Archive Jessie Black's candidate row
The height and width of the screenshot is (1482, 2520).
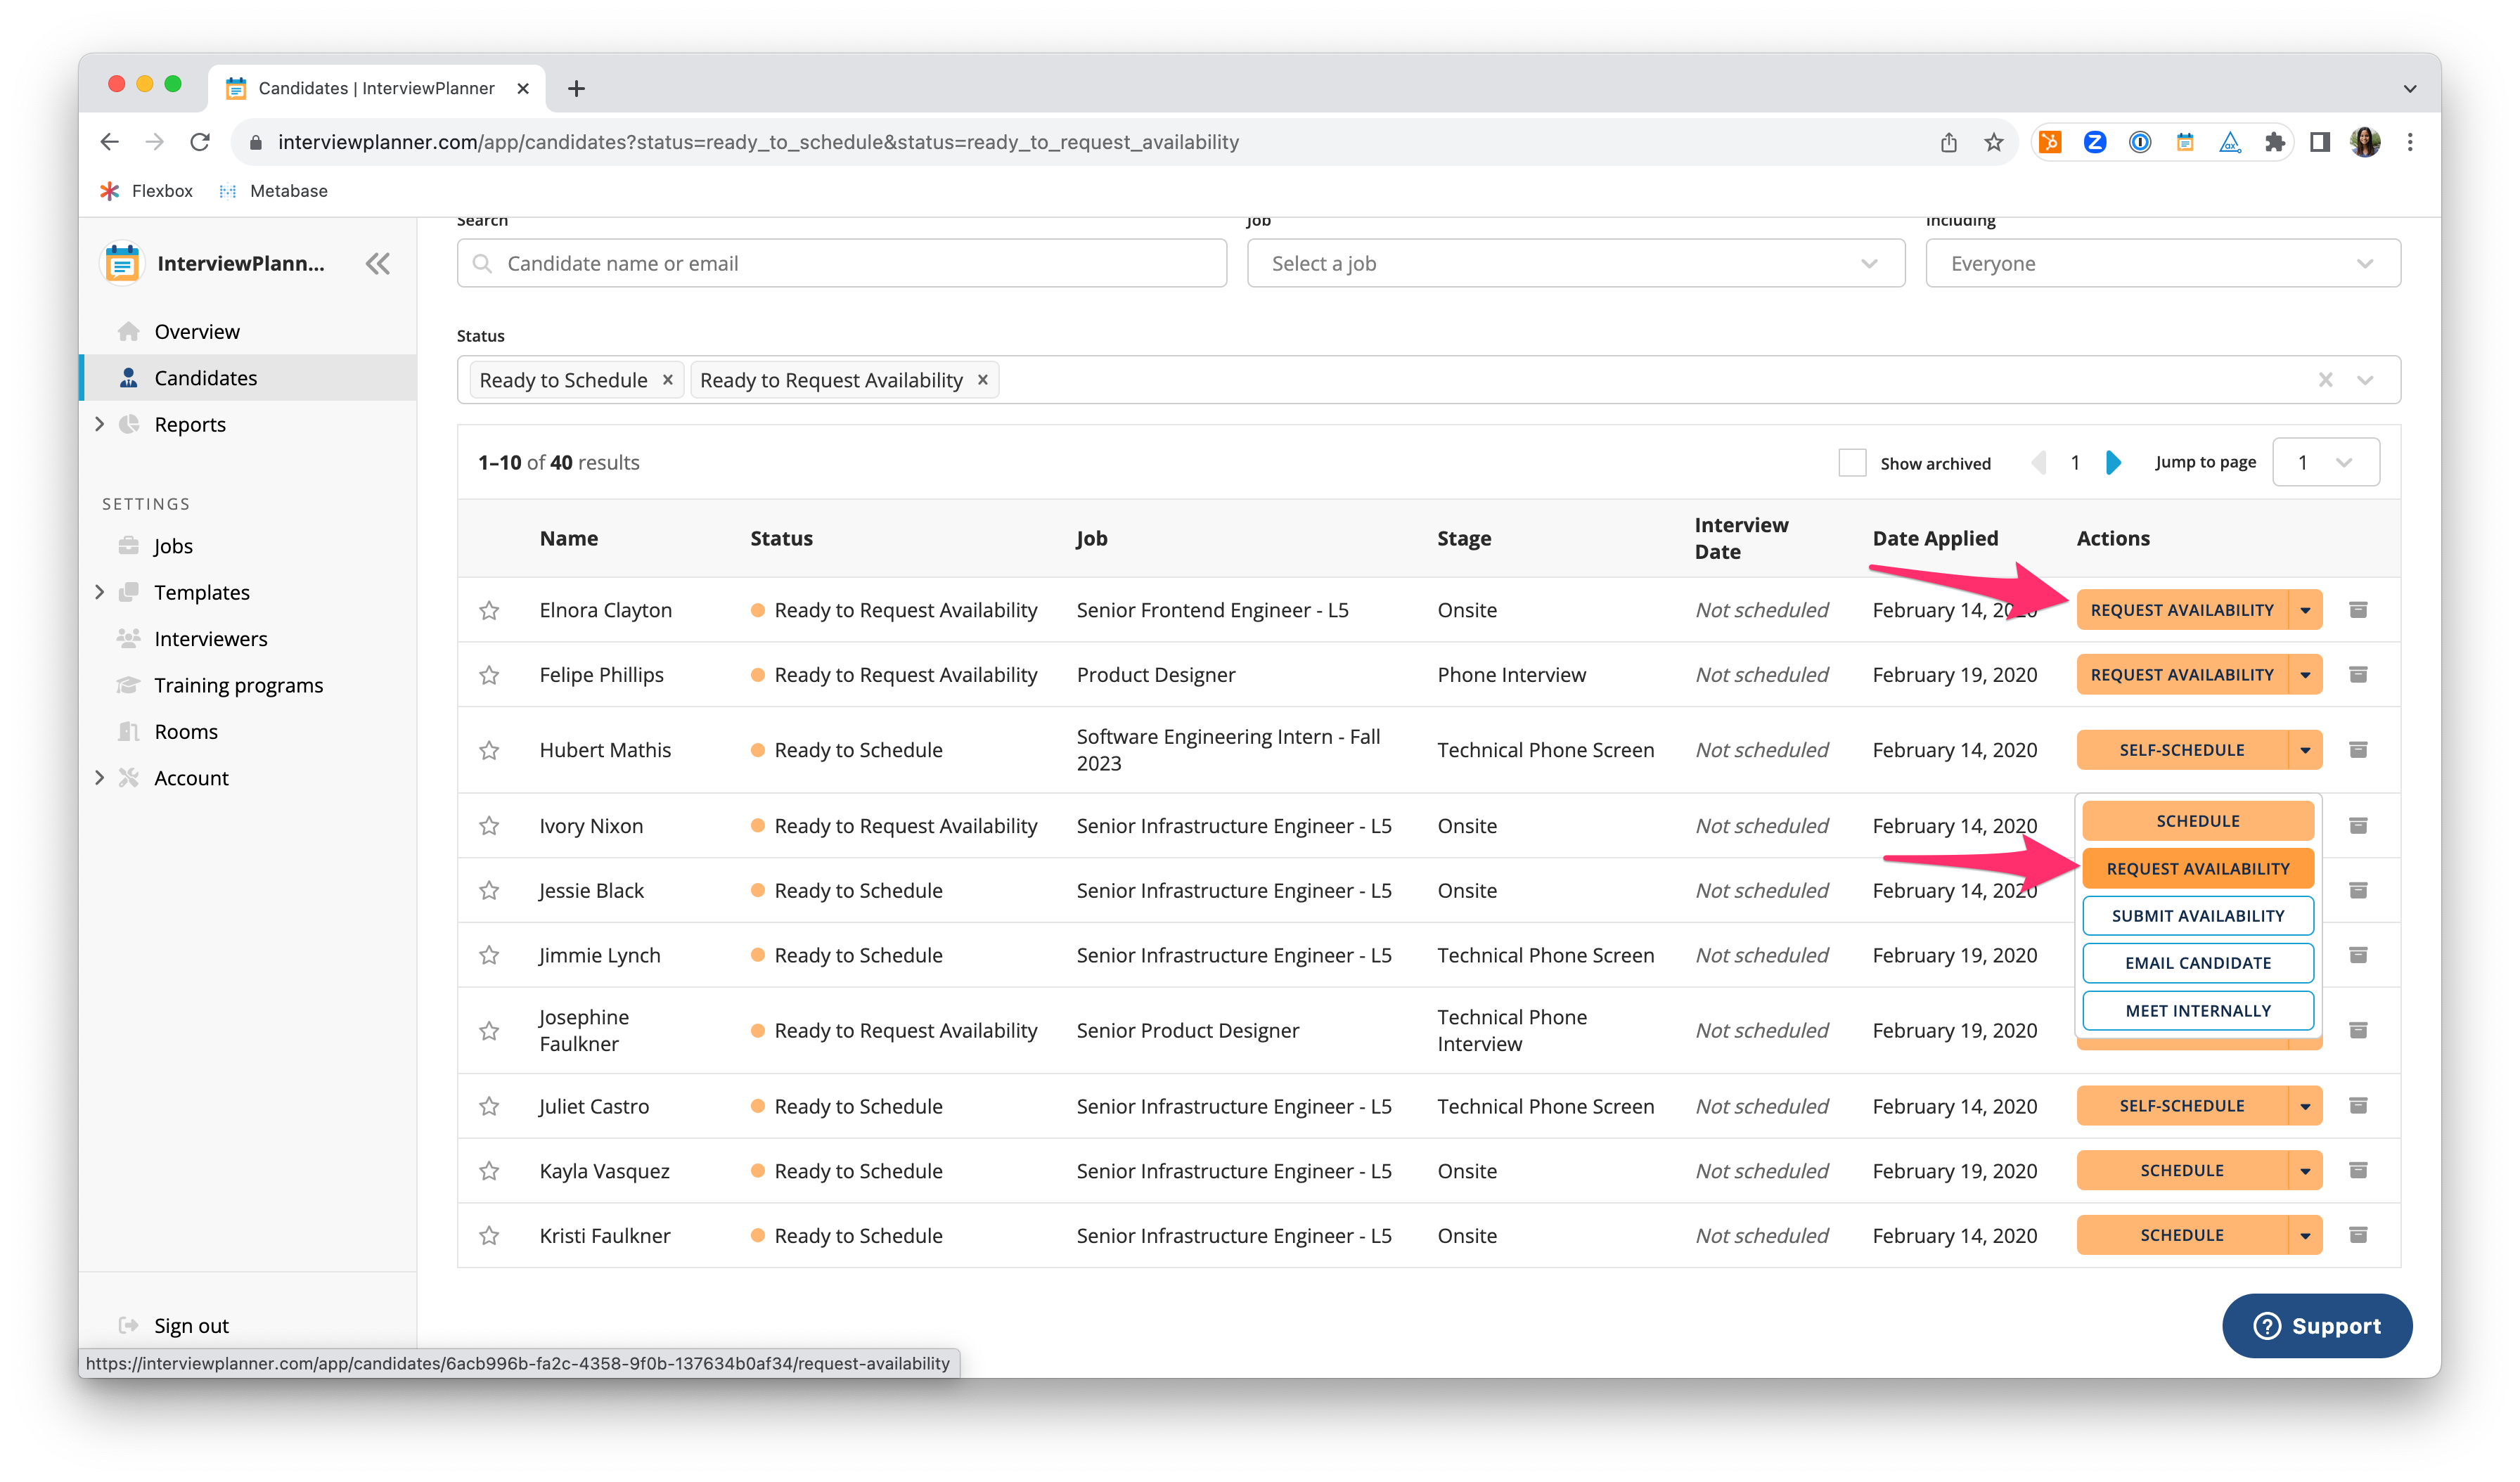tap(2358, 890)
